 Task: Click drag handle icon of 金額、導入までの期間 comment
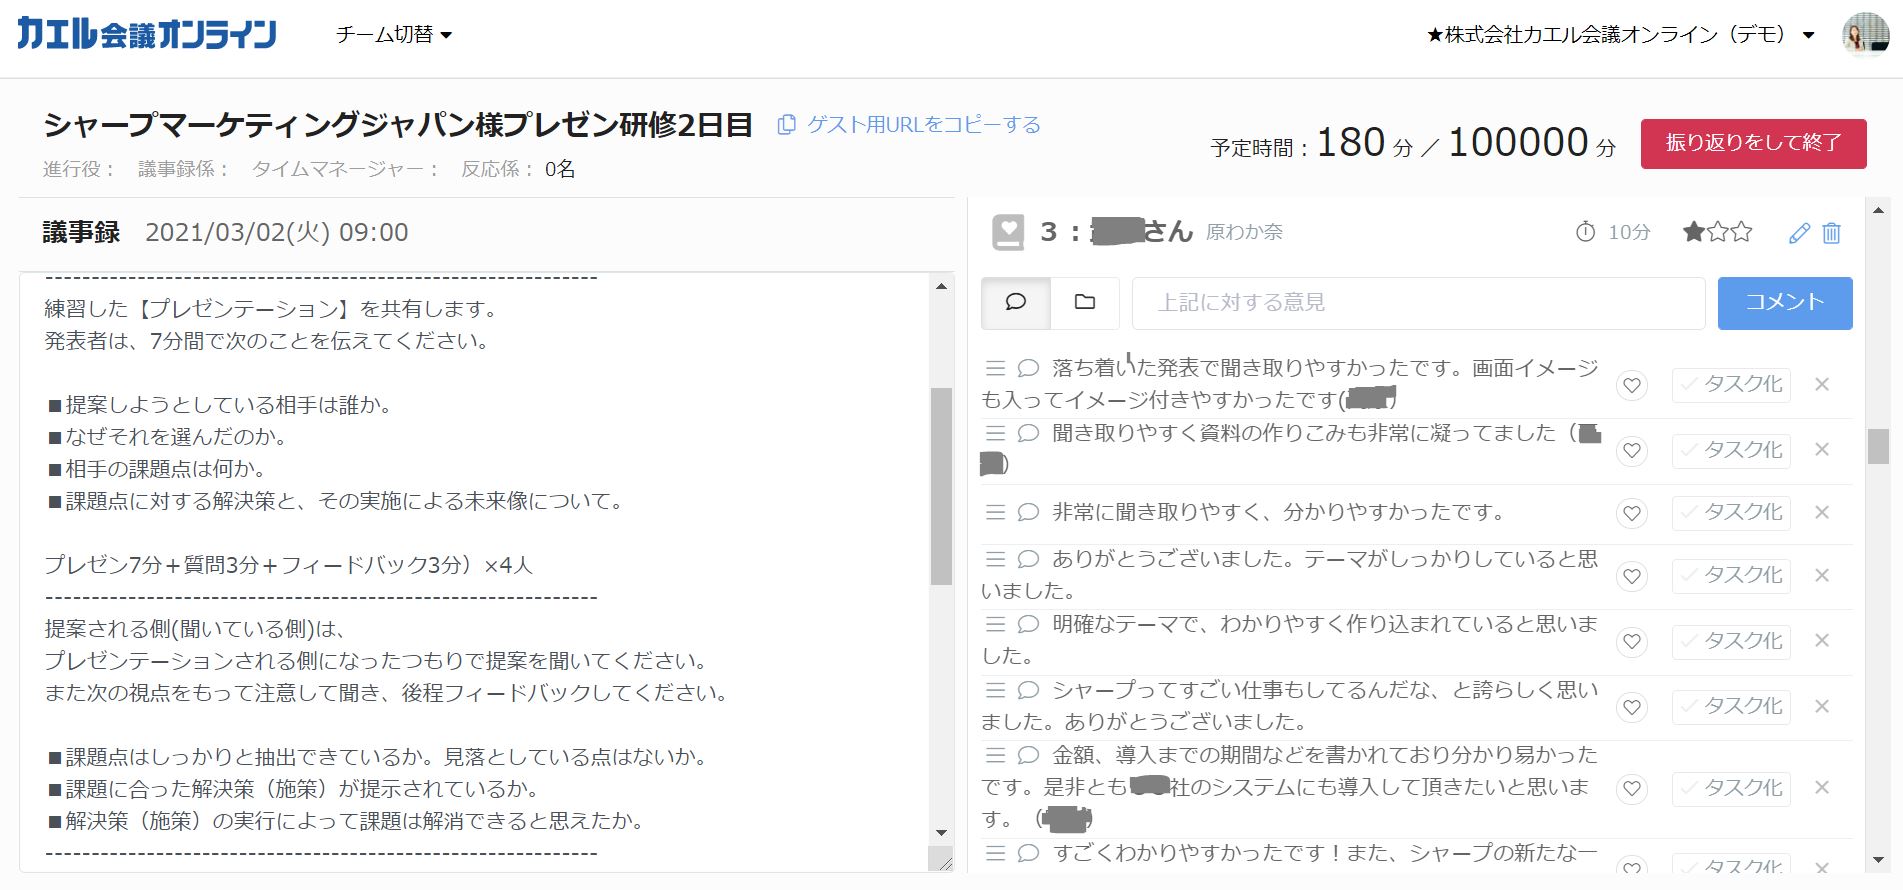click(x=995, y=755)
